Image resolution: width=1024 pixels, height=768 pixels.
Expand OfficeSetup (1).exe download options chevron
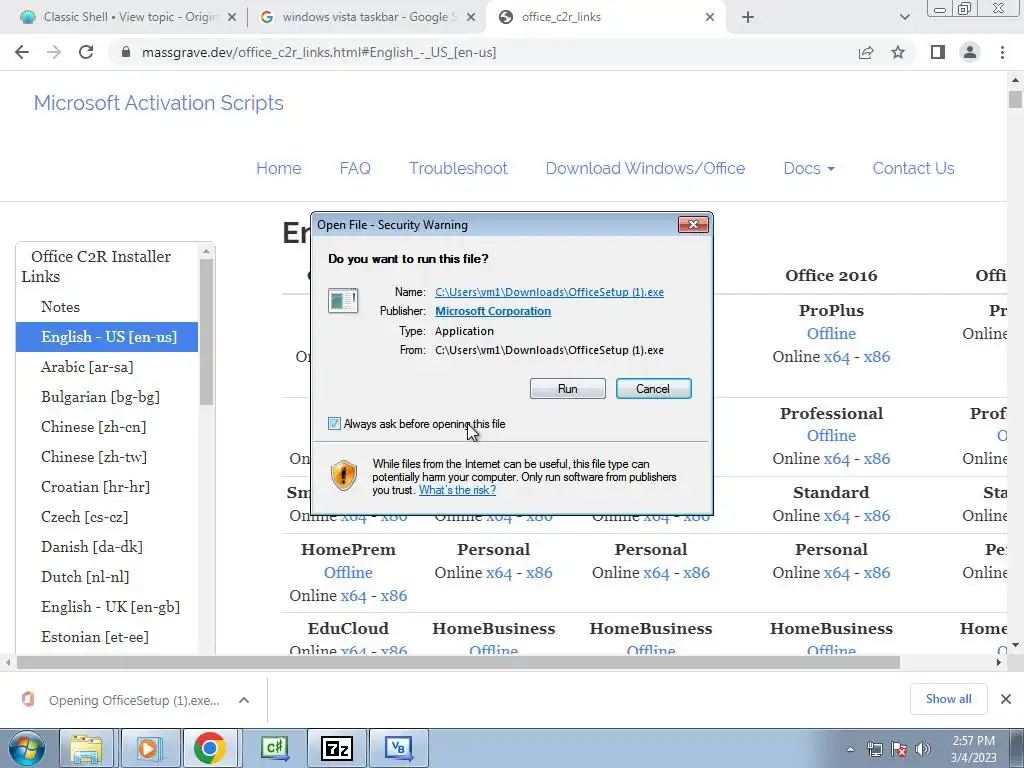(x=244, y=700)
